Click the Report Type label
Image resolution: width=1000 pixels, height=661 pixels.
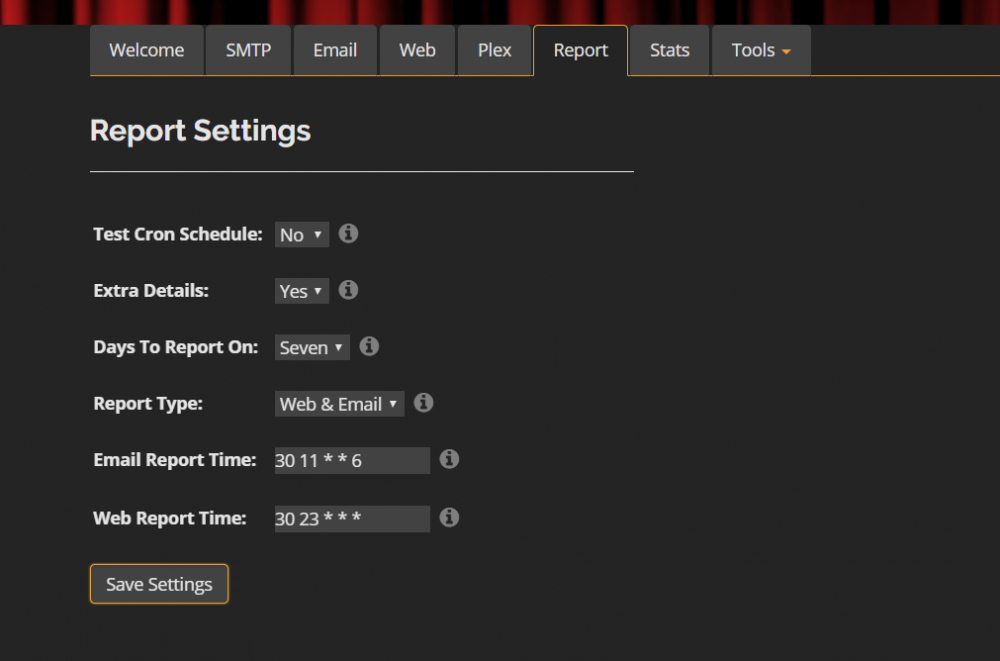148,403
